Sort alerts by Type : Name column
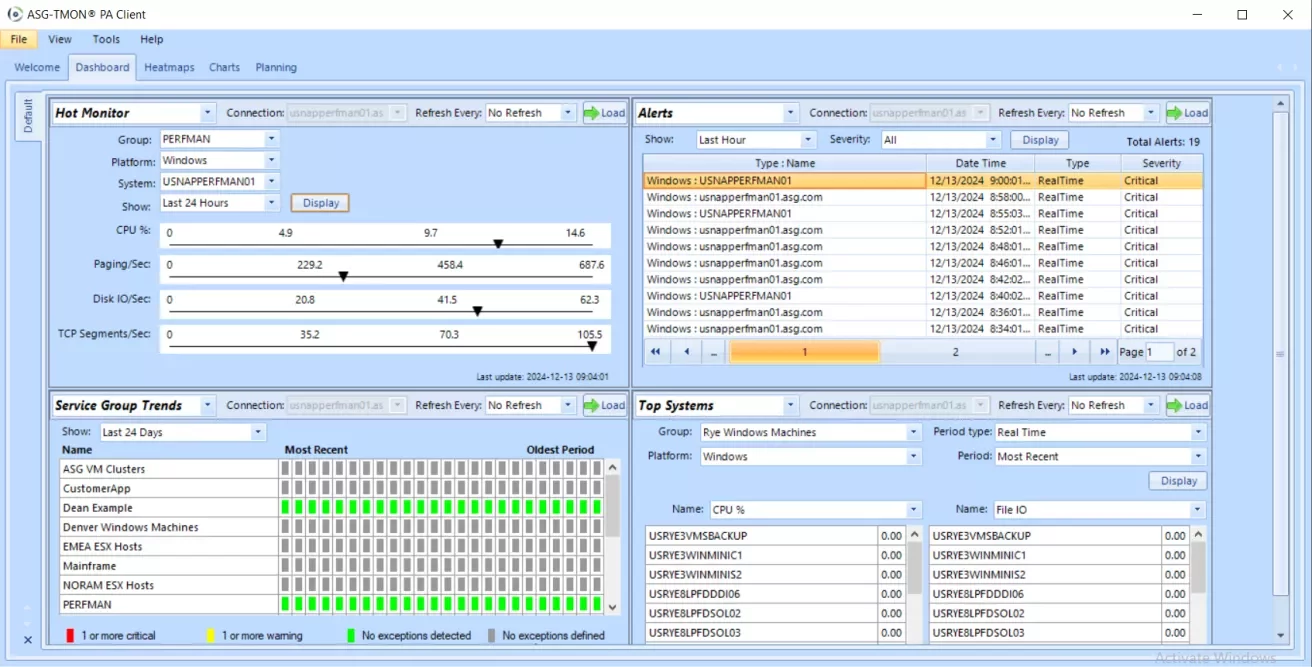Viewport: 1312px width, 667px height. tap(785, 163)
